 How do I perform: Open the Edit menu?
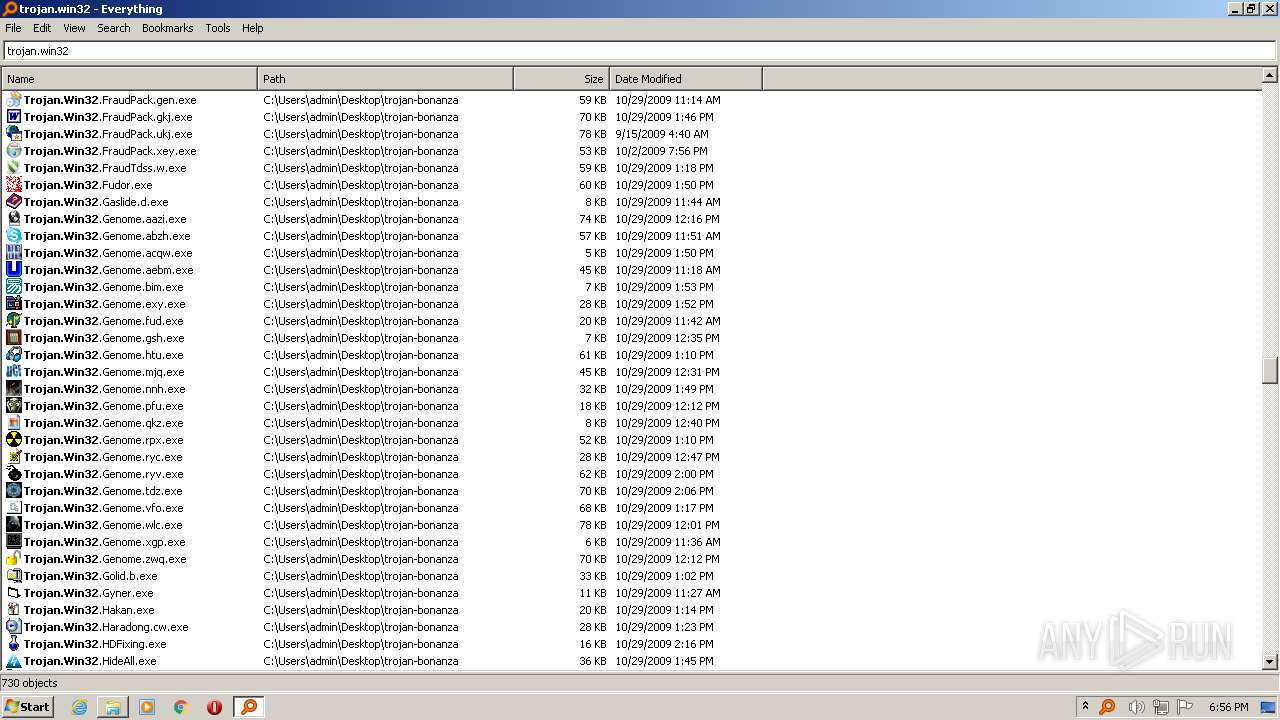pos(42,28)
